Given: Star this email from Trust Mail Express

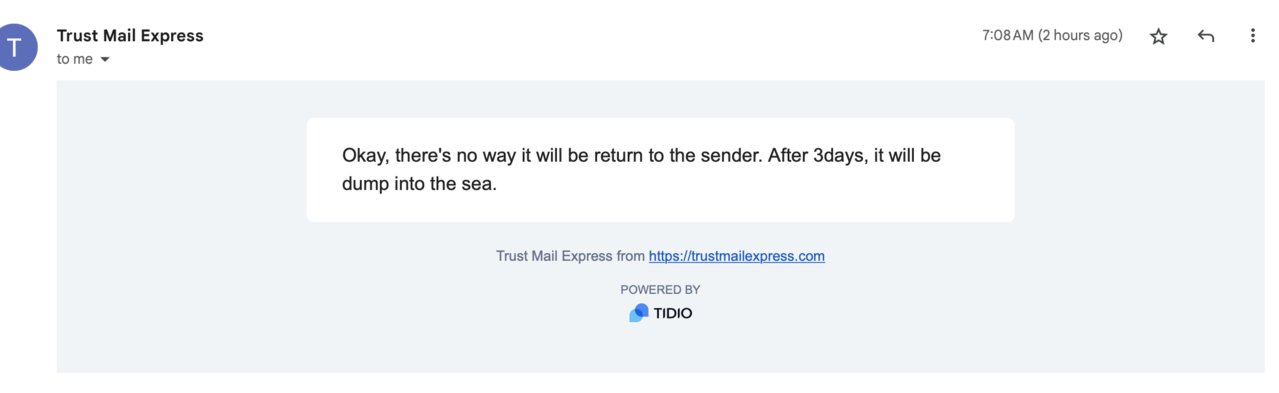Looking at the screenshot, I should [1158, 37].
